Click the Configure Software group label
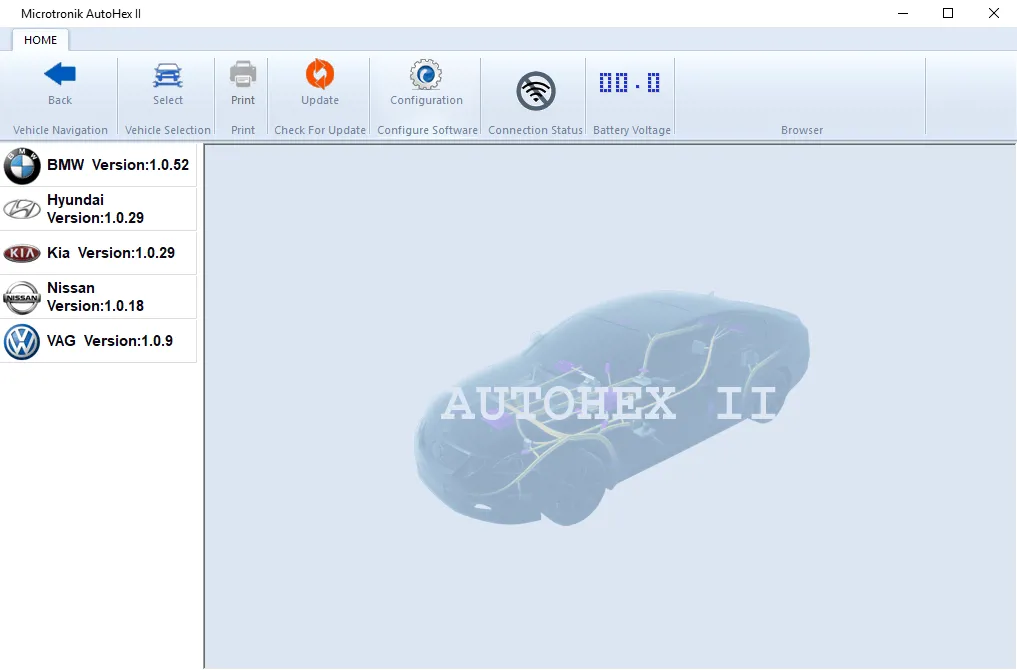Screen dimensions: 1017x670 (x=427, y=130)
